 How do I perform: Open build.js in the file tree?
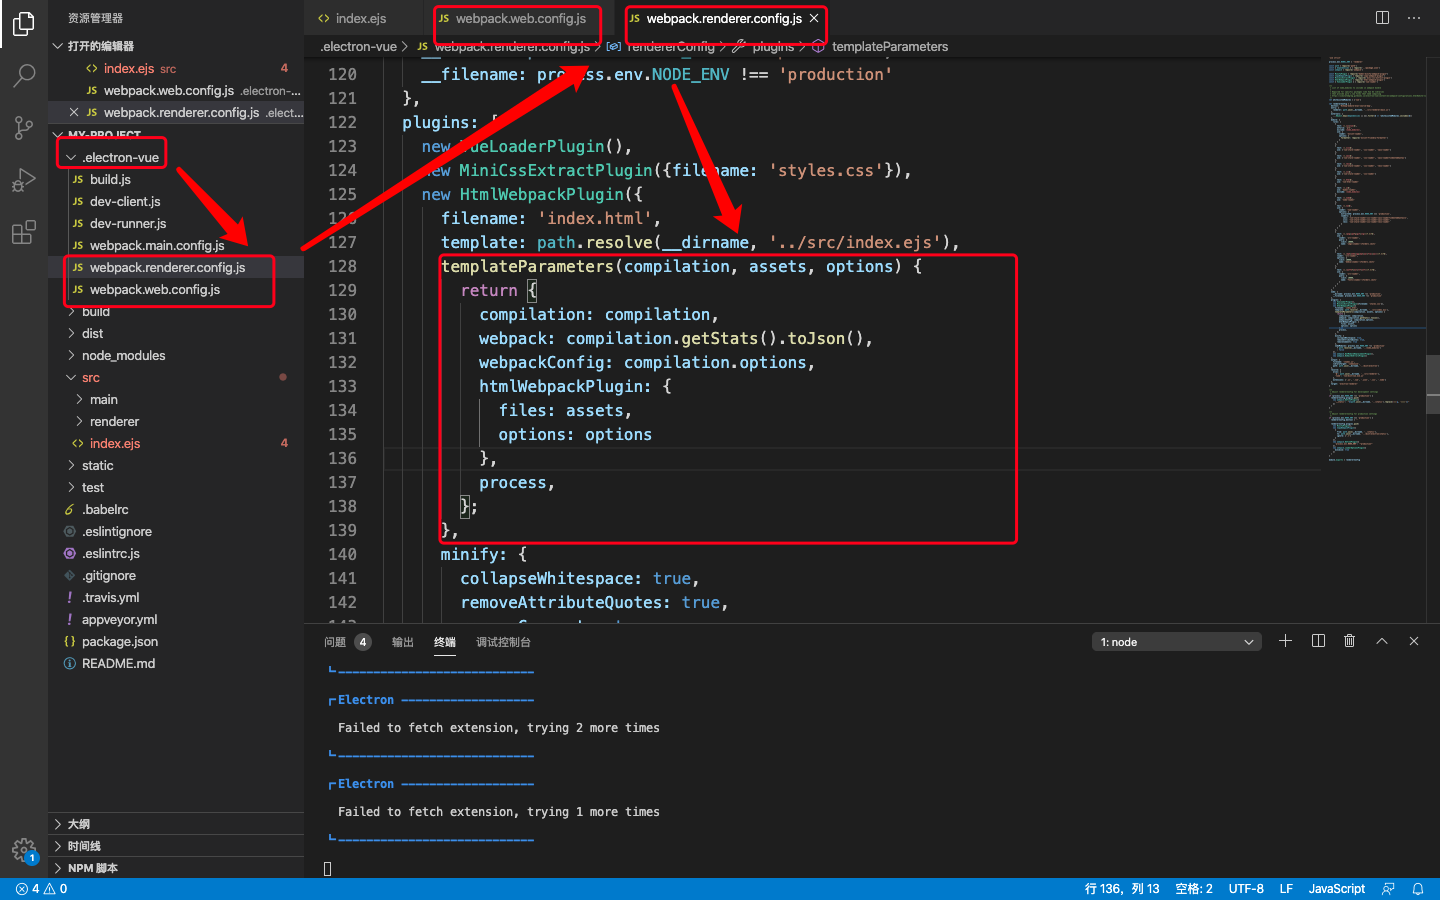[x=176, y=179]
